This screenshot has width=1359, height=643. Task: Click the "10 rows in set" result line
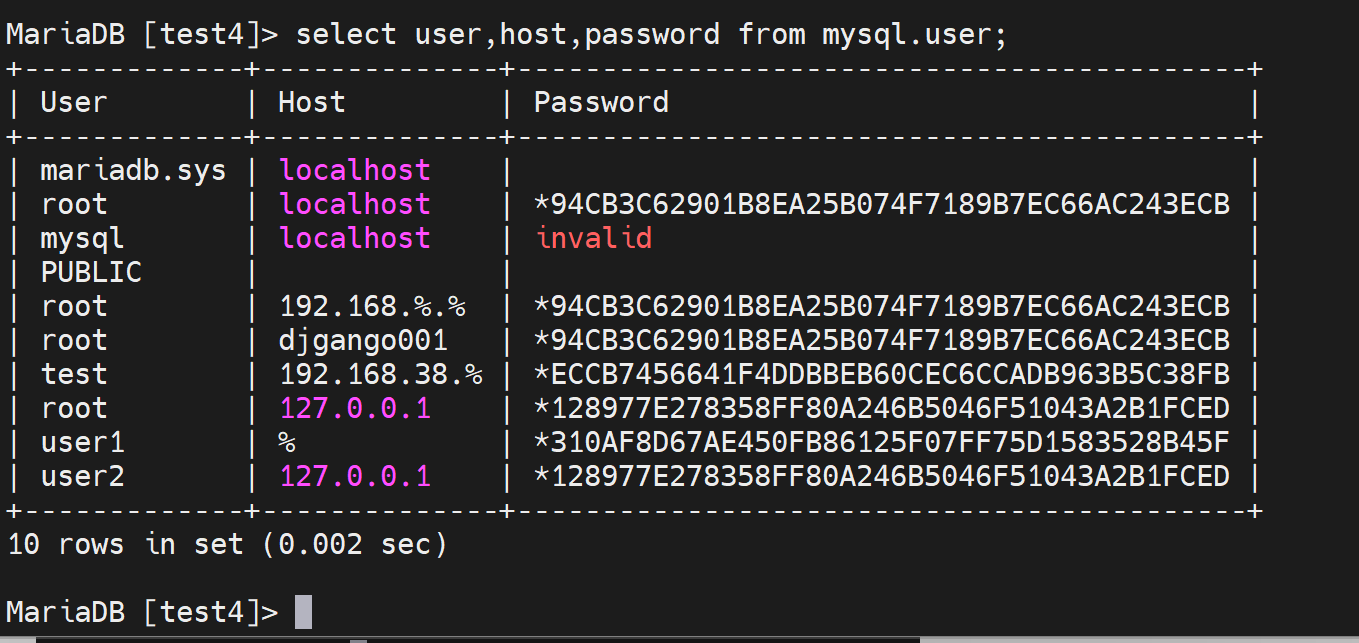tap(226, 544)
